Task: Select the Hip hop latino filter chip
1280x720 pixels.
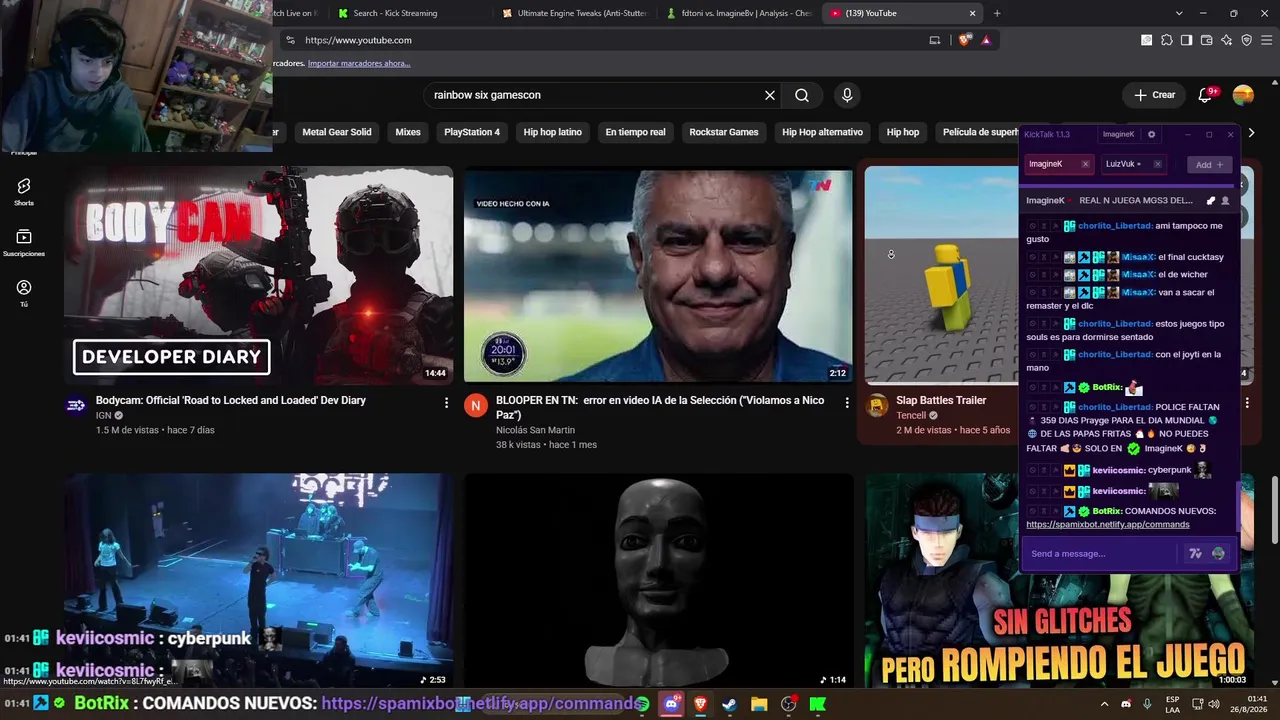Action: [x=553, y=132]
